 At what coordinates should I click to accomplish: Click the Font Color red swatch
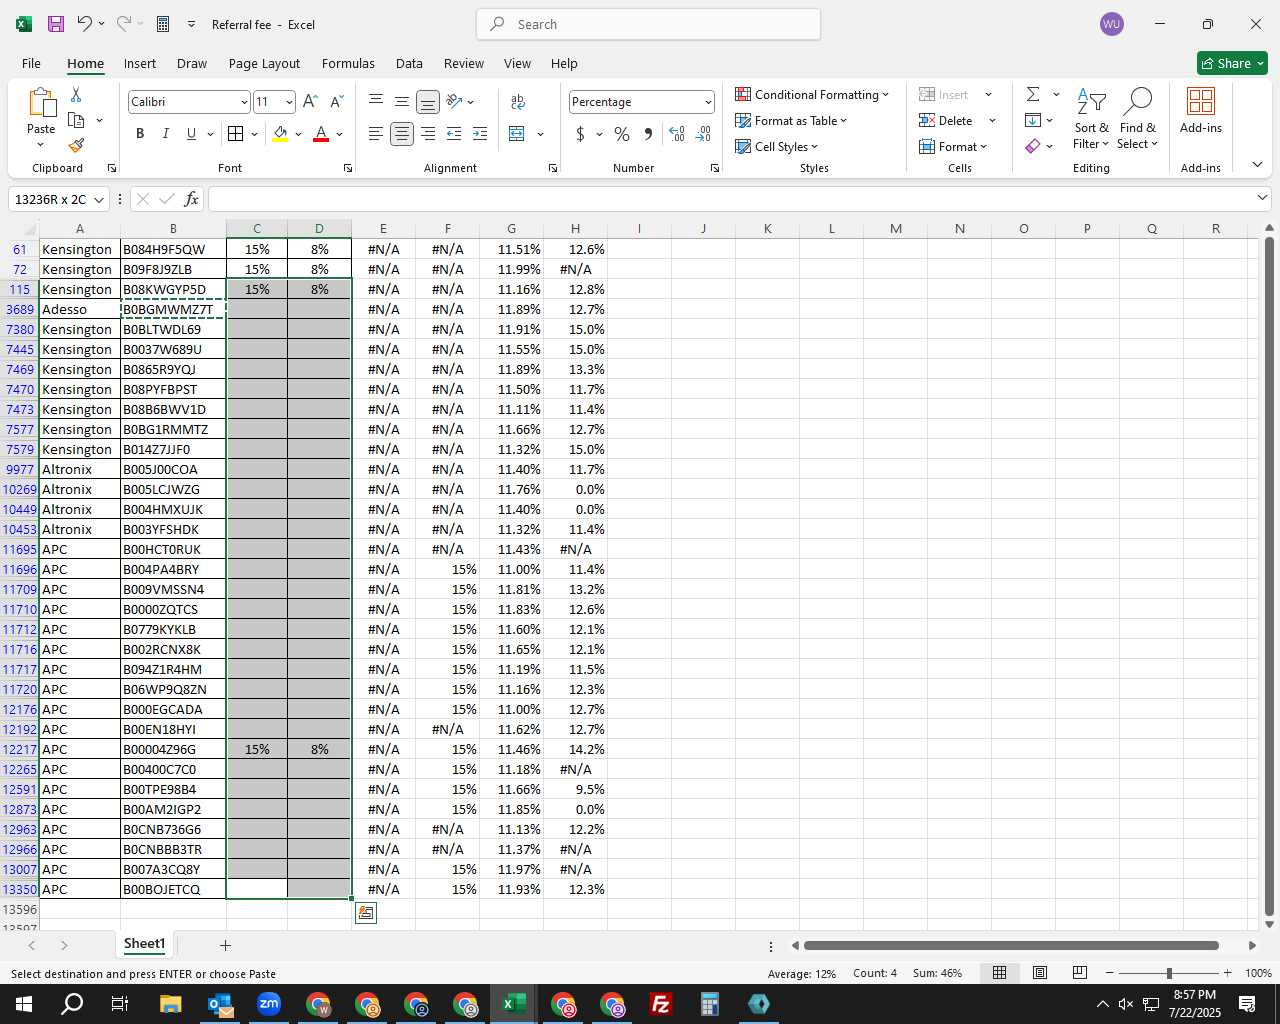pyautogui.click(x=321, y=134)
